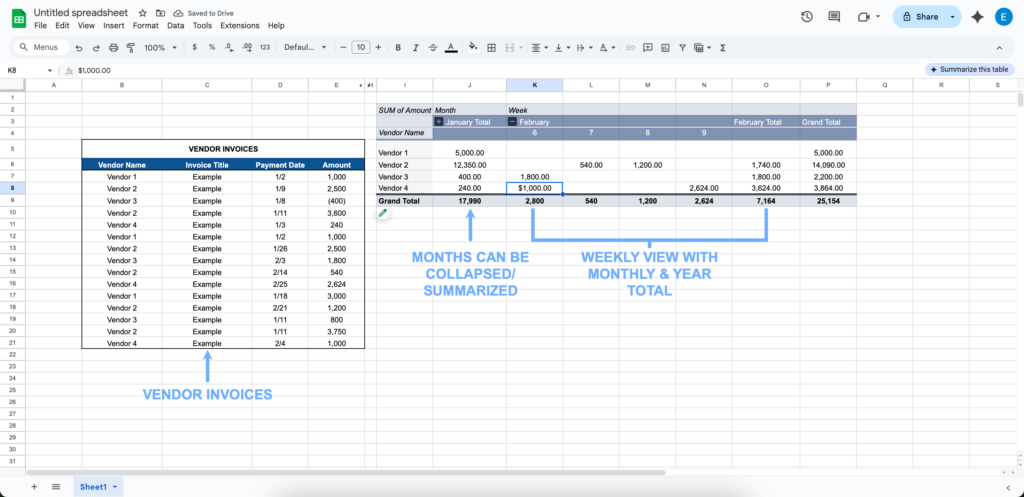Open Sheet1 tab menu arrow
The width and height of the screenshot is (1024, 497).
[x=115, y=487]
